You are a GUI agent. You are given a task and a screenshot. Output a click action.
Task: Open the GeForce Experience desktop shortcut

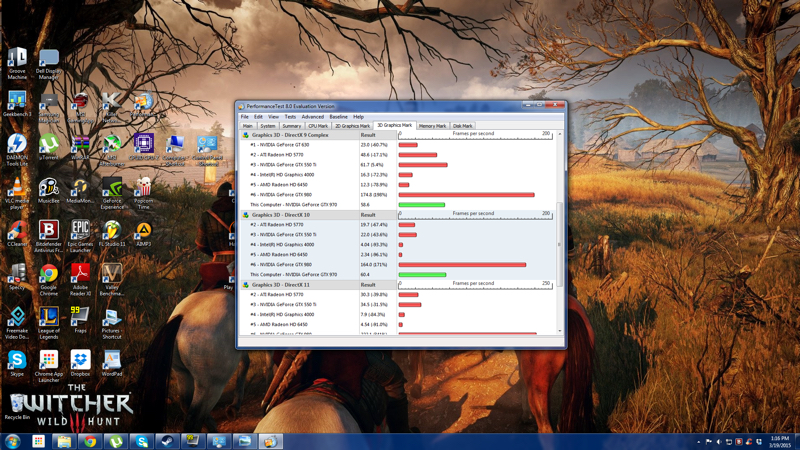[112, 194]
